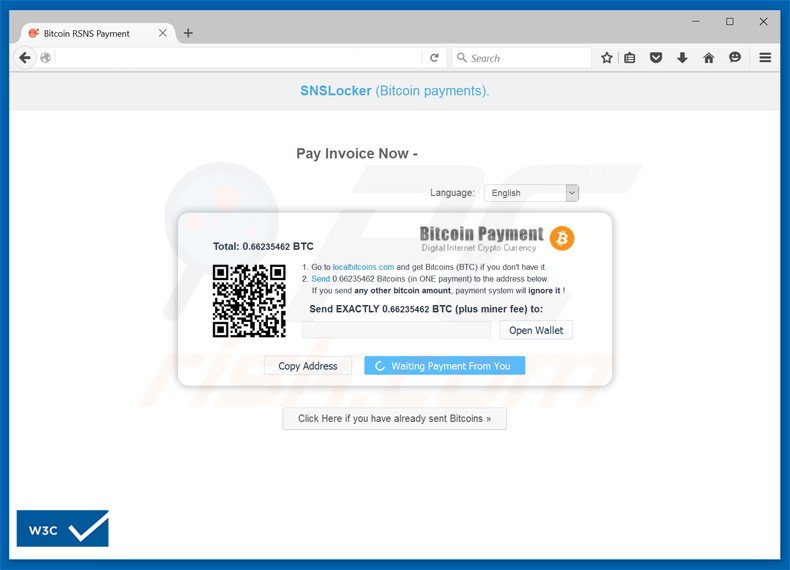Screen dimensions: 790x570
Task: Click the SNSLocker header title
Action: [394, 91]
